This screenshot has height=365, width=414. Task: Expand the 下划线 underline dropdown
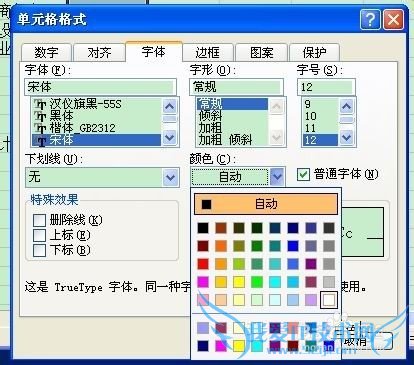pyautogui.click(x=170, y=177)
